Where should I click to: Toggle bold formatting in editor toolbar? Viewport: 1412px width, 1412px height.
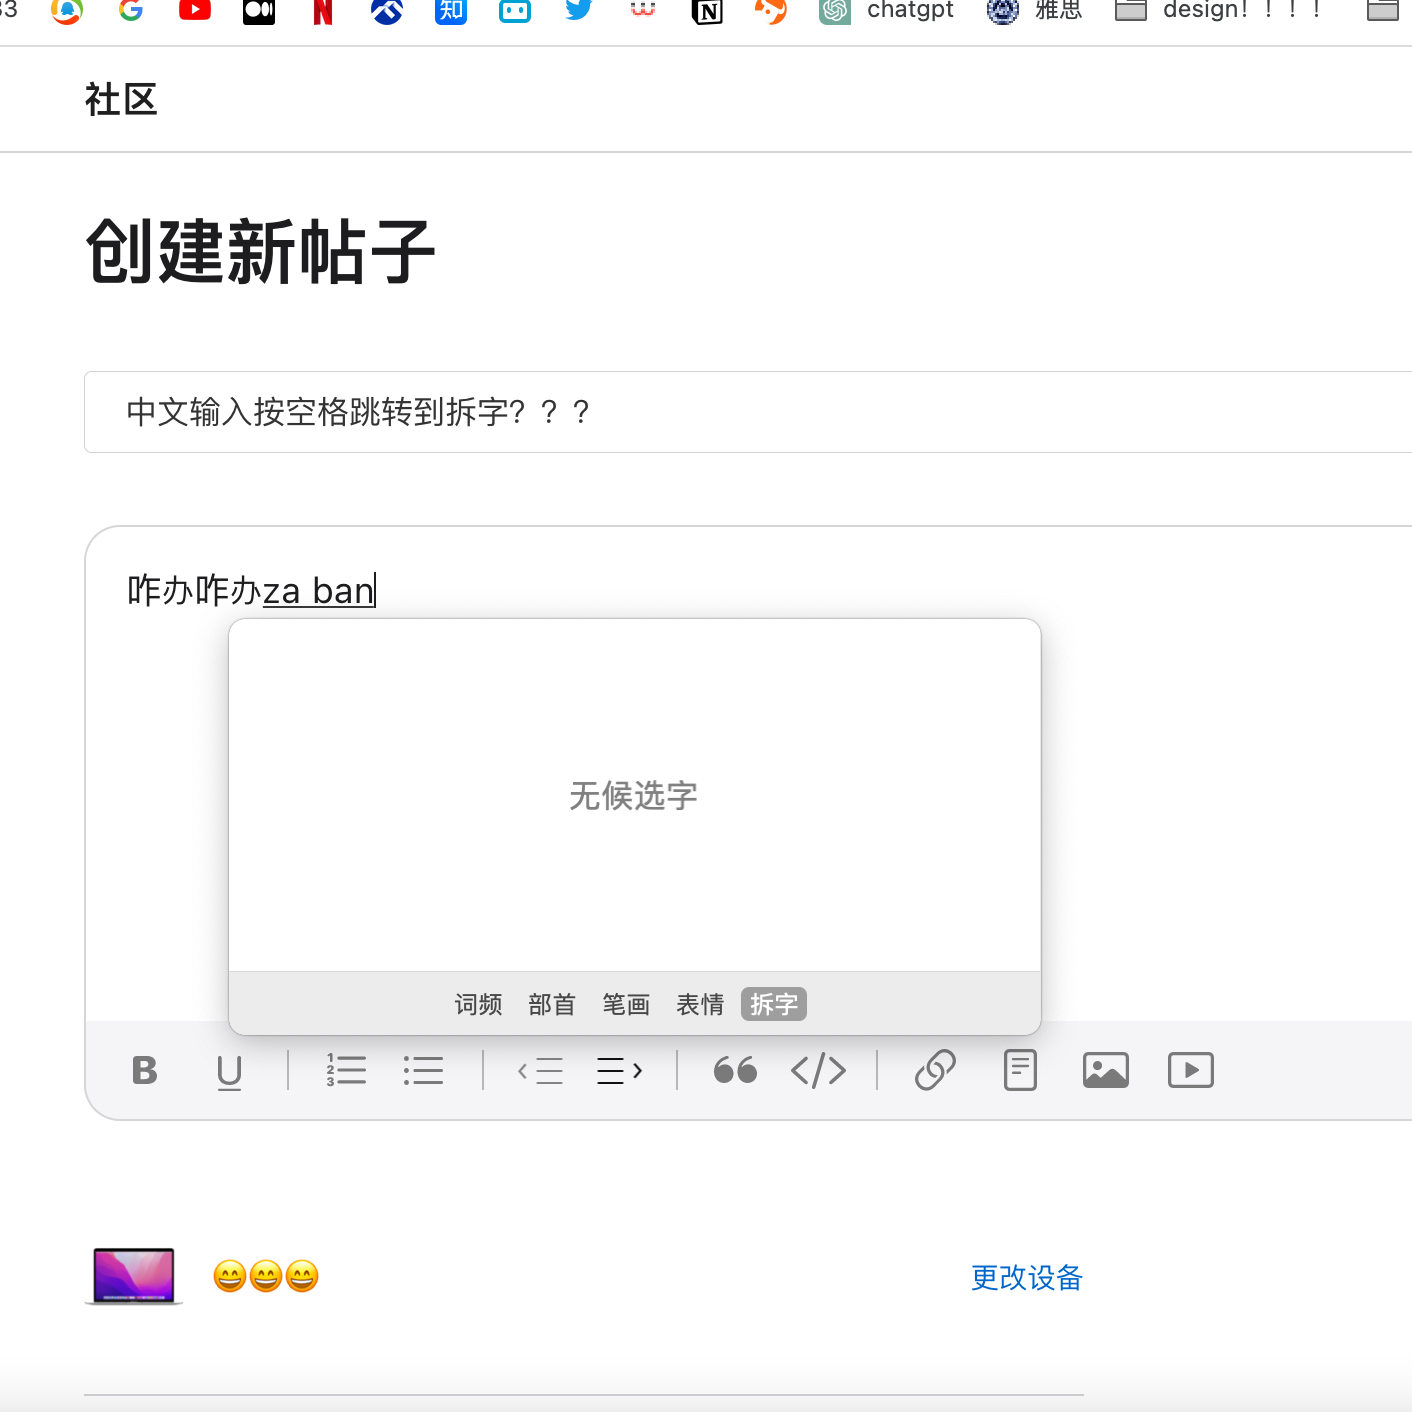click(x=145, y=1070)
